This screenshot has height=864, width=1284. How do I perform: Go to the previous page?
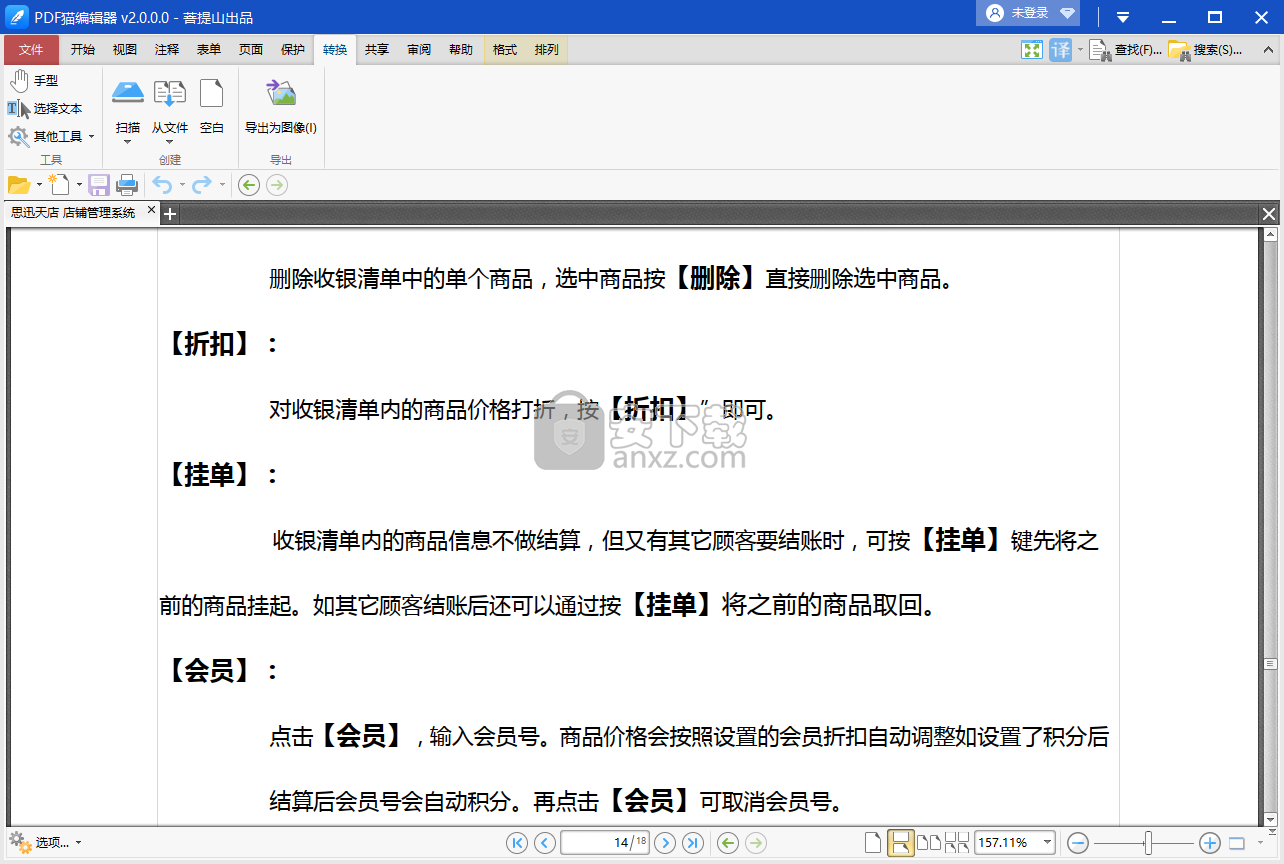coord(545,843)
